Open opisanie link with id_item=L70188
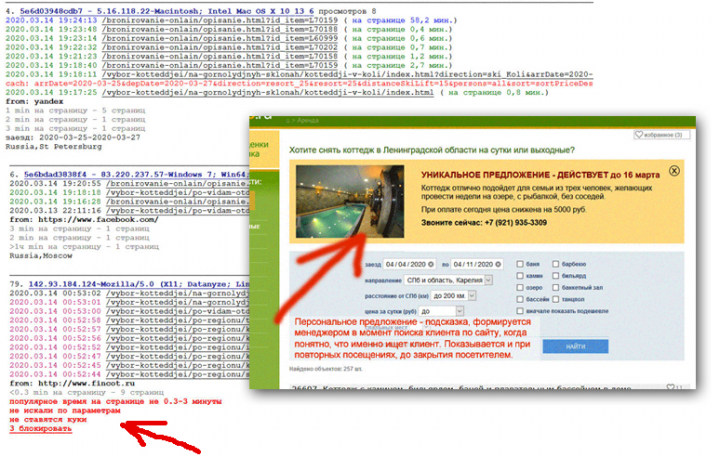 (220, 29)
